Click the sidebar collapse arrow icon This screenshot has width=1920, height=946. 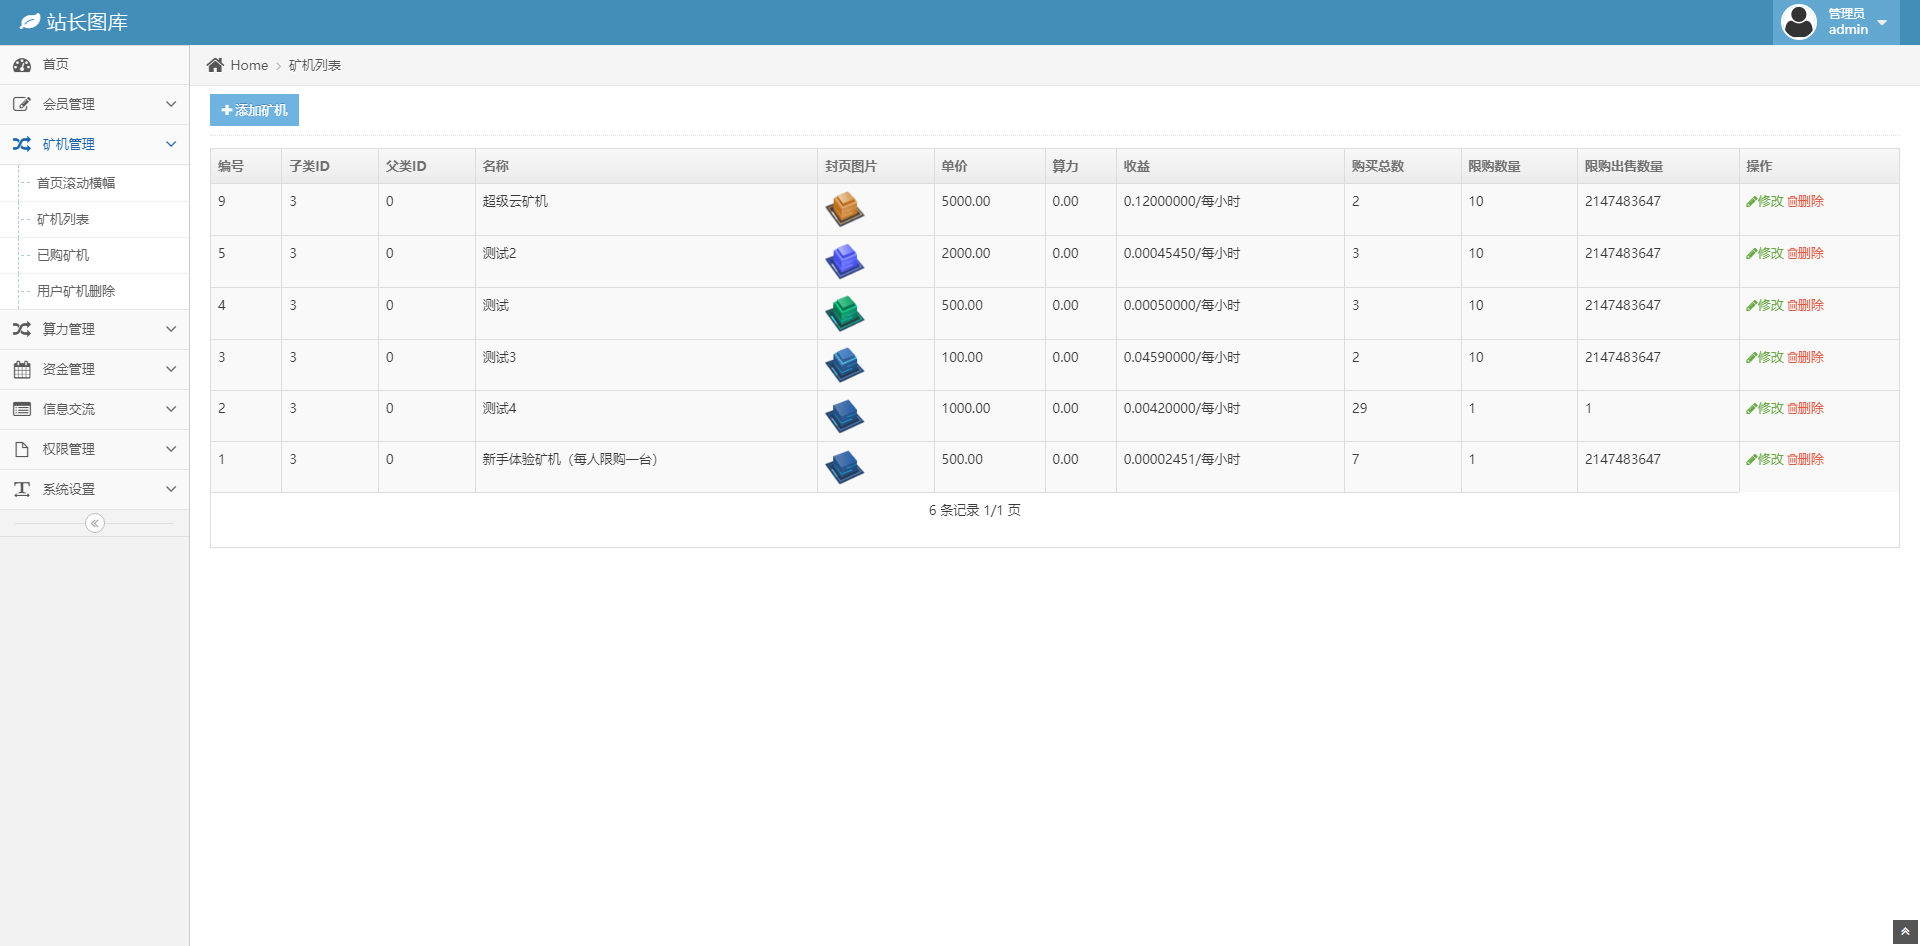pos(95,523)
